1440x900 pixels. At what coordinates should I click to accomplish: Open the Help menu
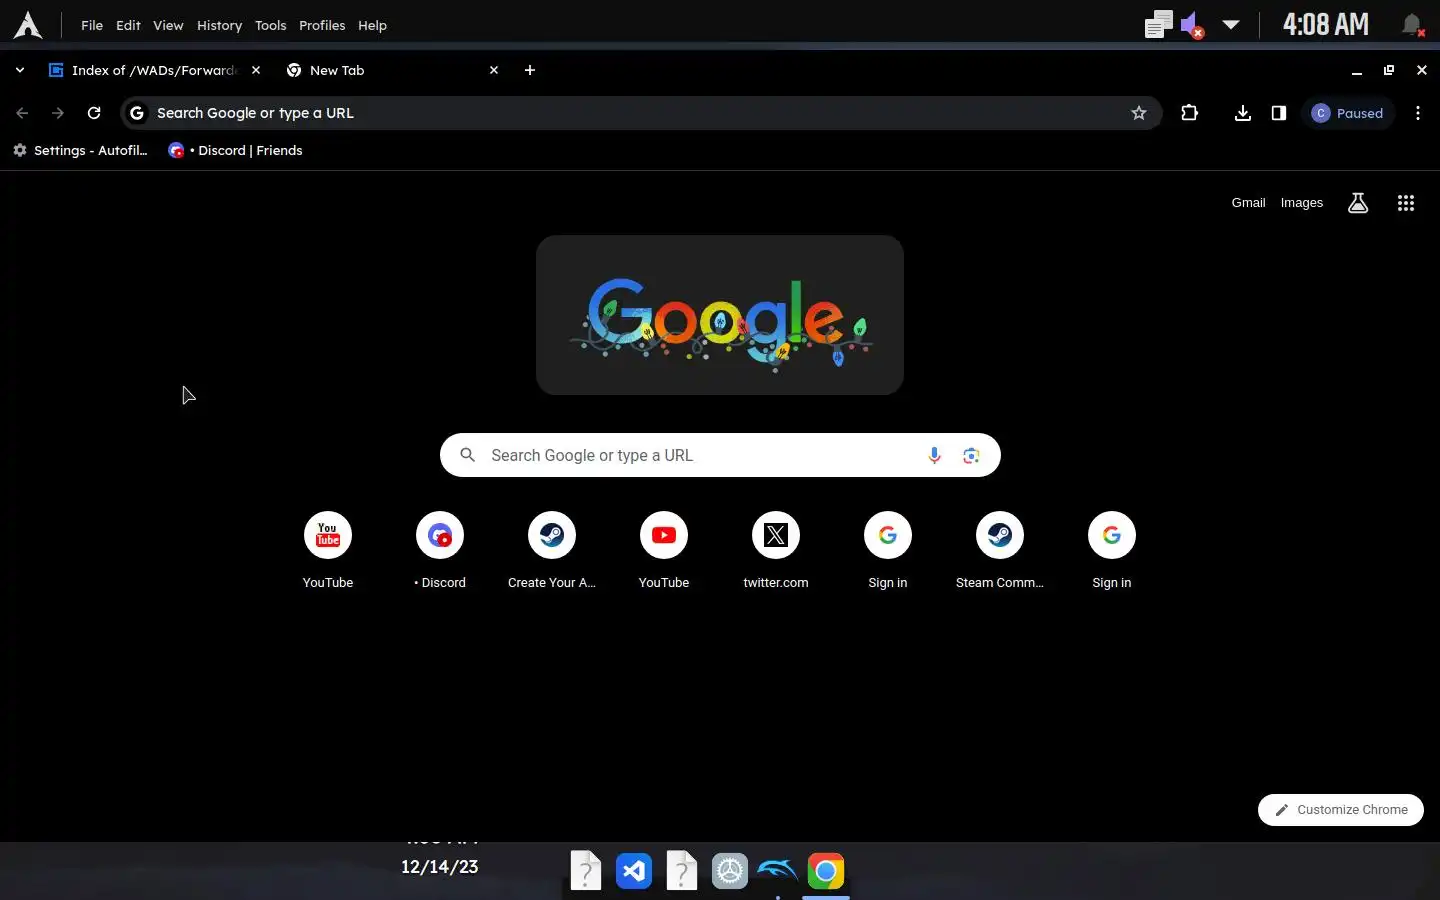pos(372,25)
